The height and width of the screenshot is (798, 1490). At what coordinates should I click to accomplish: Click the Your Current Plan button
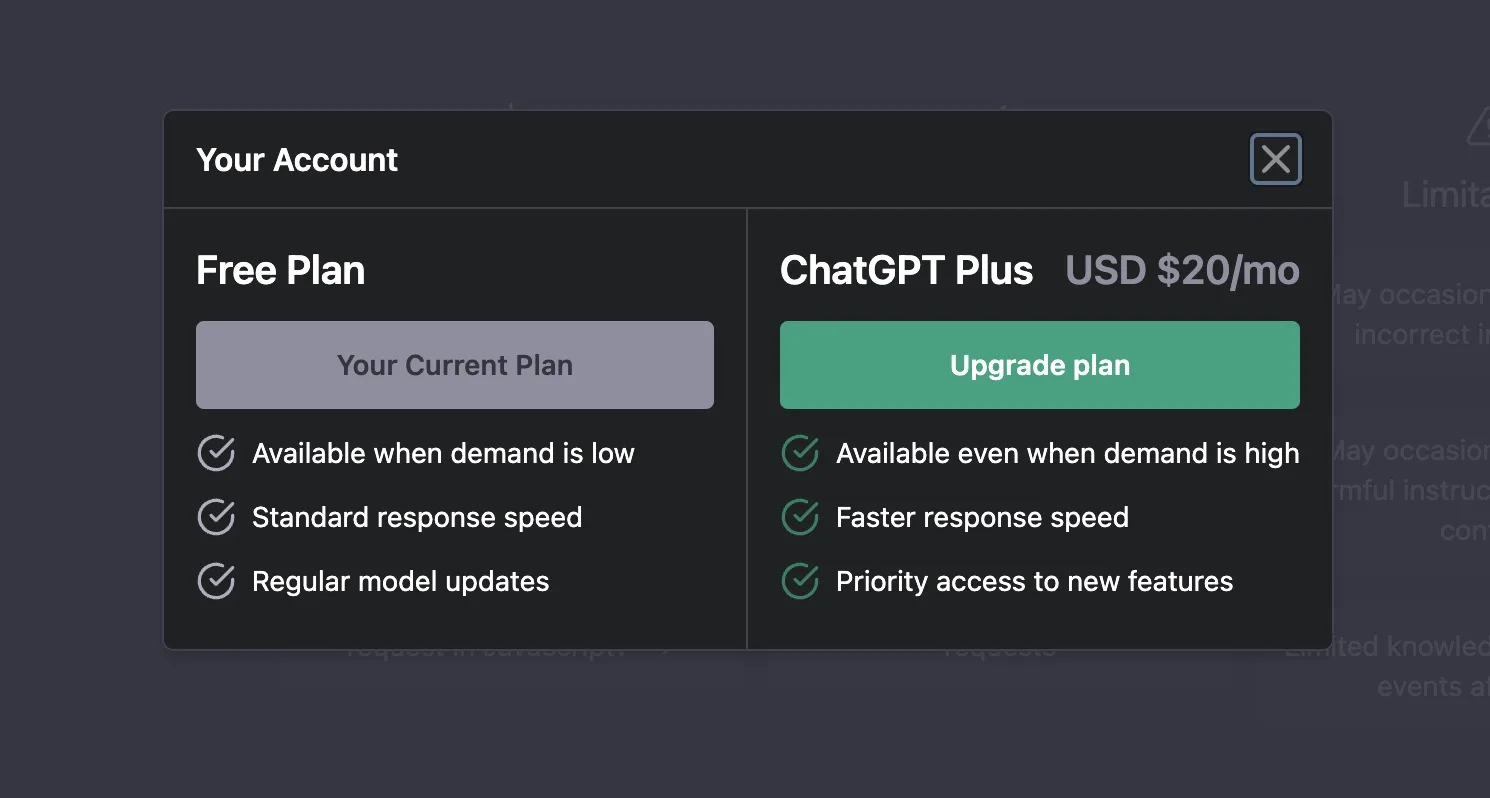[x=454, y=365]
